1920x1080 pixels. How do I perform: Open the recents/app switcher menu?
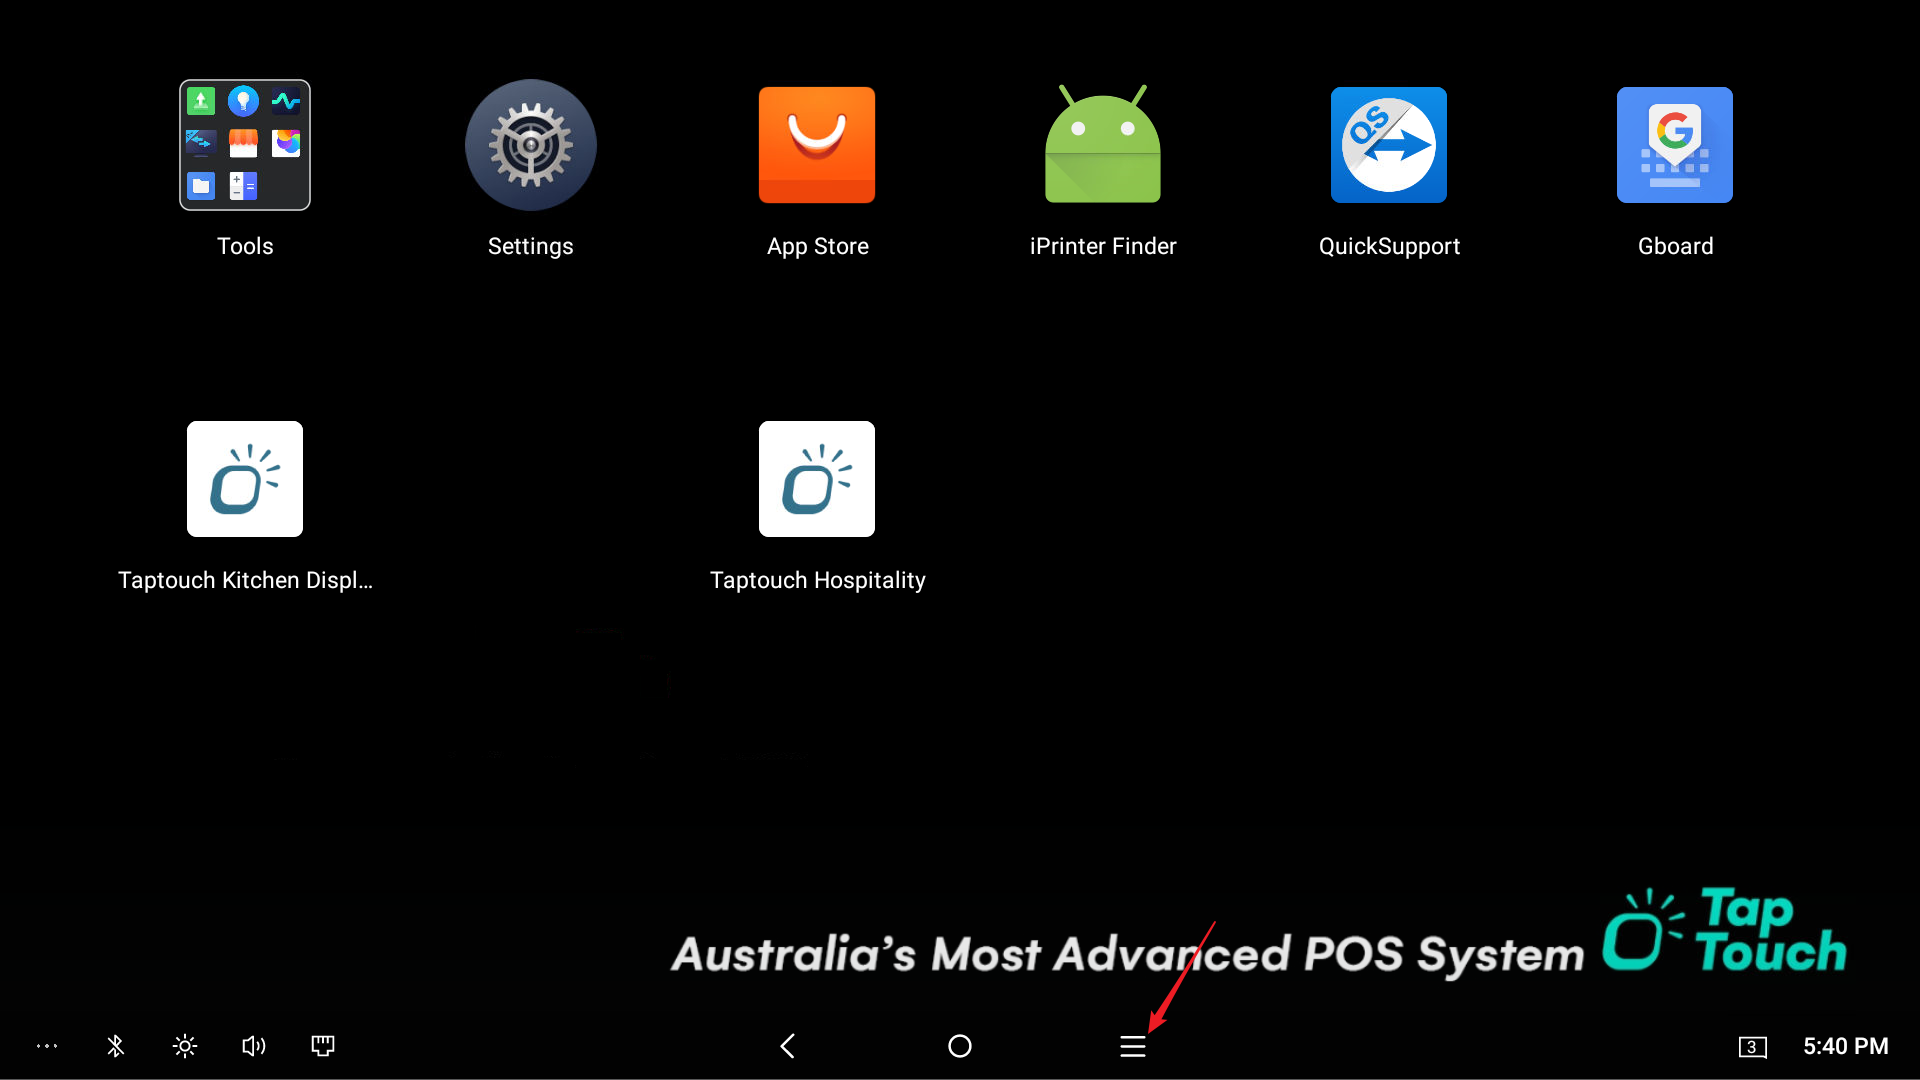click(1131, 1046)
